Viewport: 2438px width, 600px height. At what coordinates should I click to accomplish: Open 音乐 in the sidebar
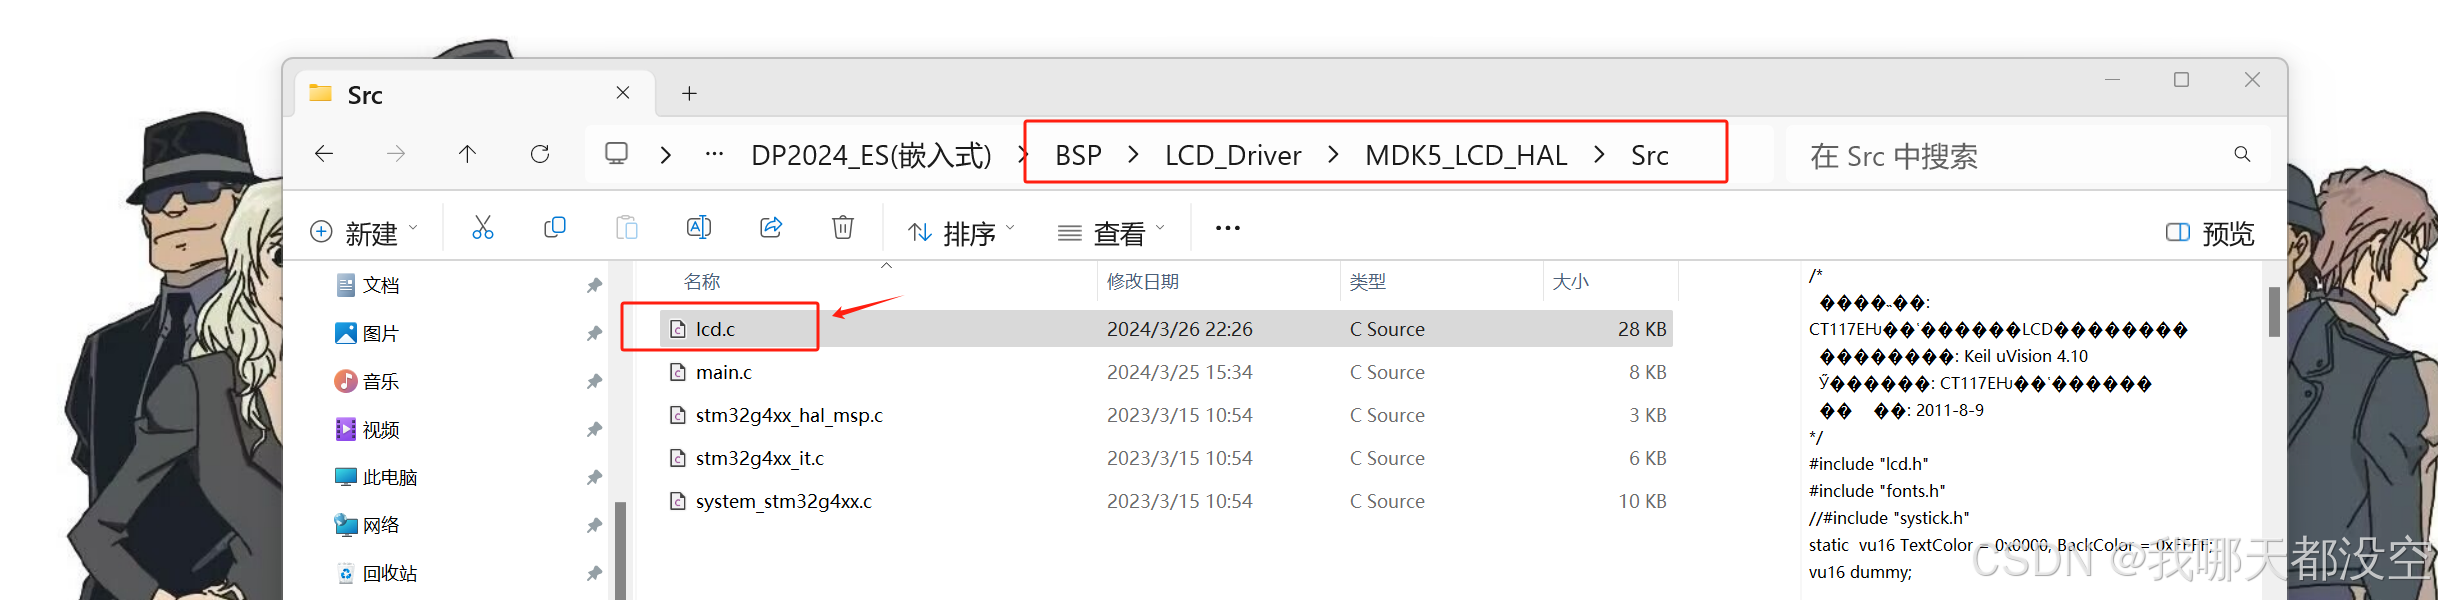pos(367,382)
